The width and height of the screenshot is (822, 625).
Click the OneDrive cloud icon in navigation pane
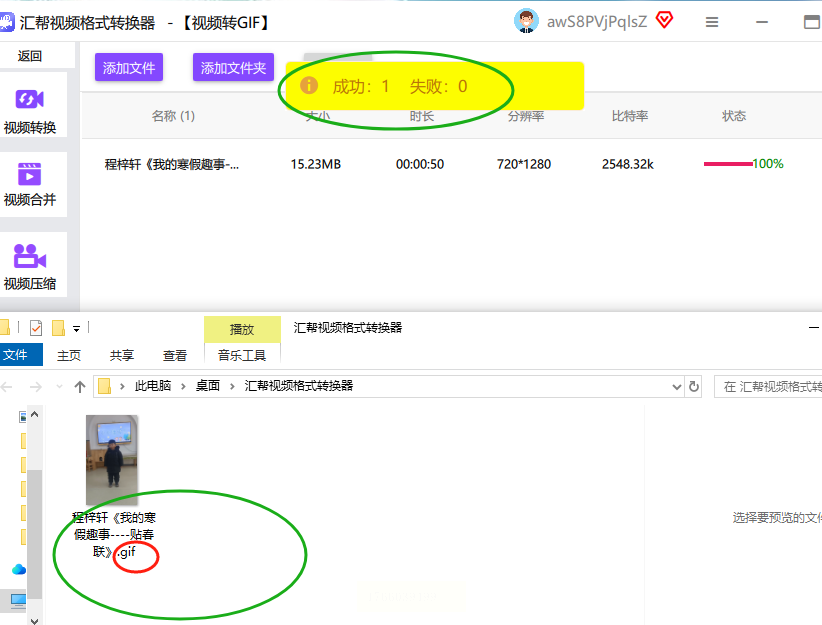19,569
